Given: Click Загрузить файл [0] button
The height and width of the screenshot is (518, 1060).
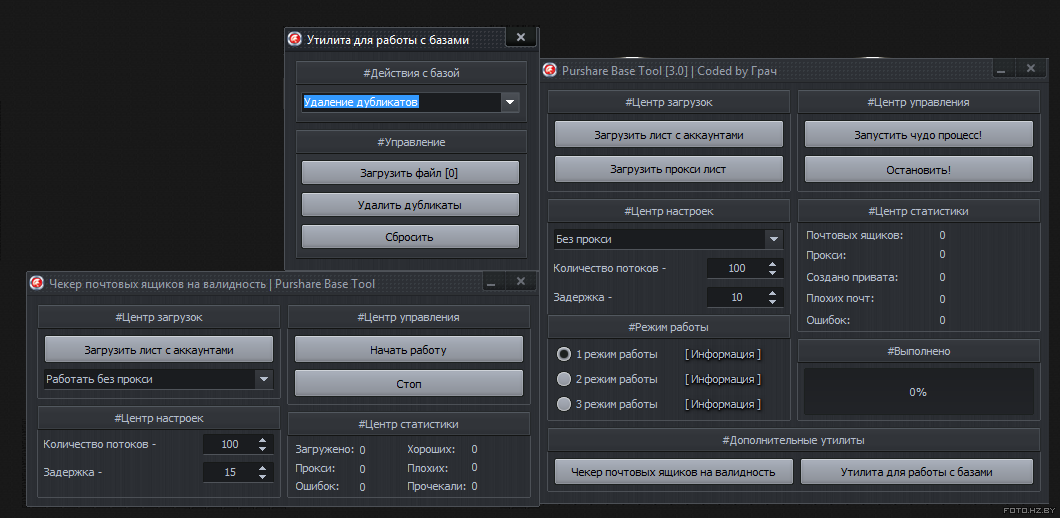Looking at the screenshot, I should [410, 172].
